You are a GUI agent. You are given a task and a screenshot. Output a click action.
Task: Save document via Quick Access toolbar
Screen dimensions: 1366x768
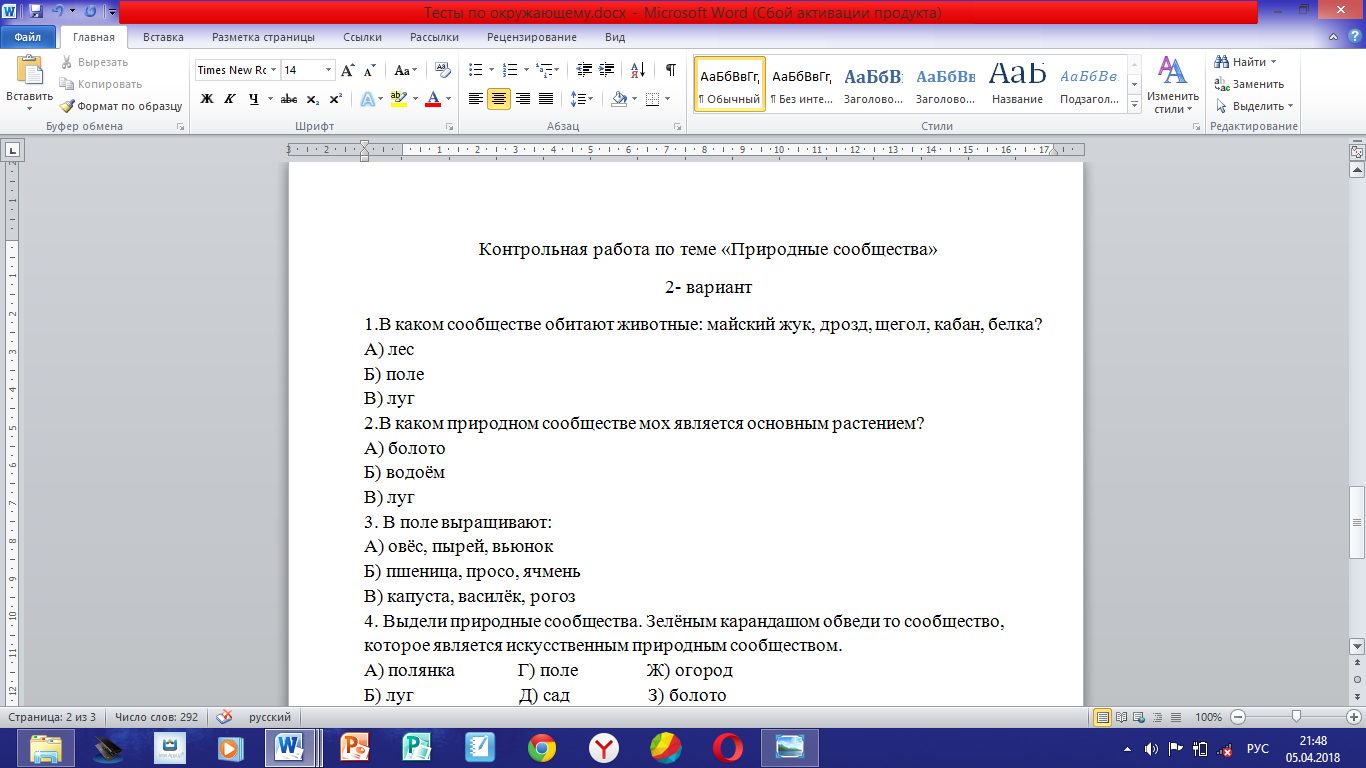[x=36, y=12]
